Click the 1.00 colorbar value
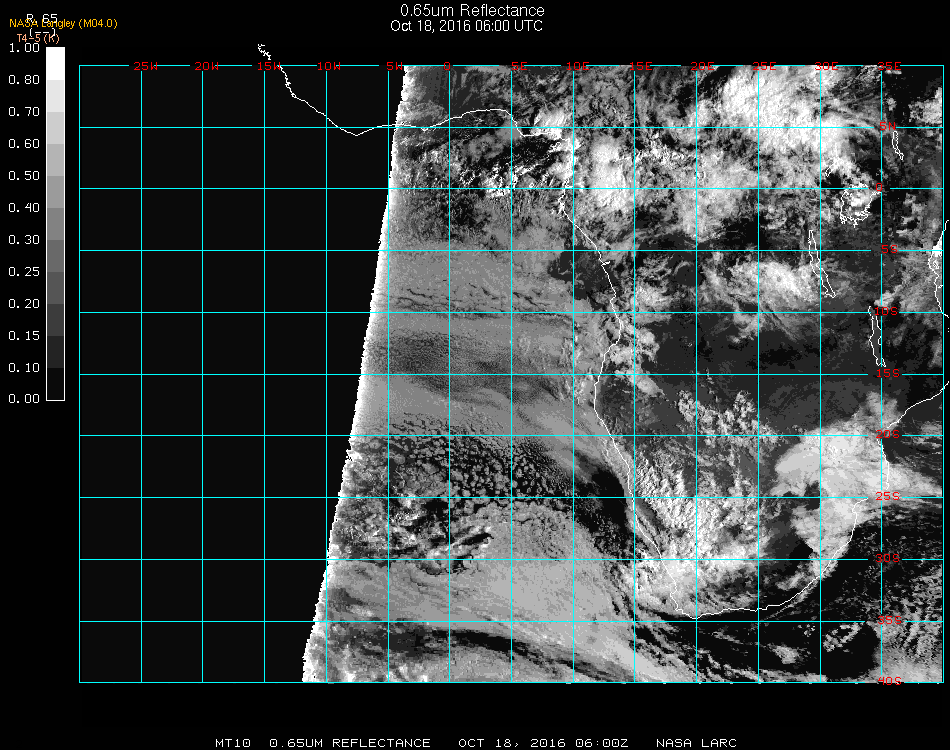 [24, 48]
